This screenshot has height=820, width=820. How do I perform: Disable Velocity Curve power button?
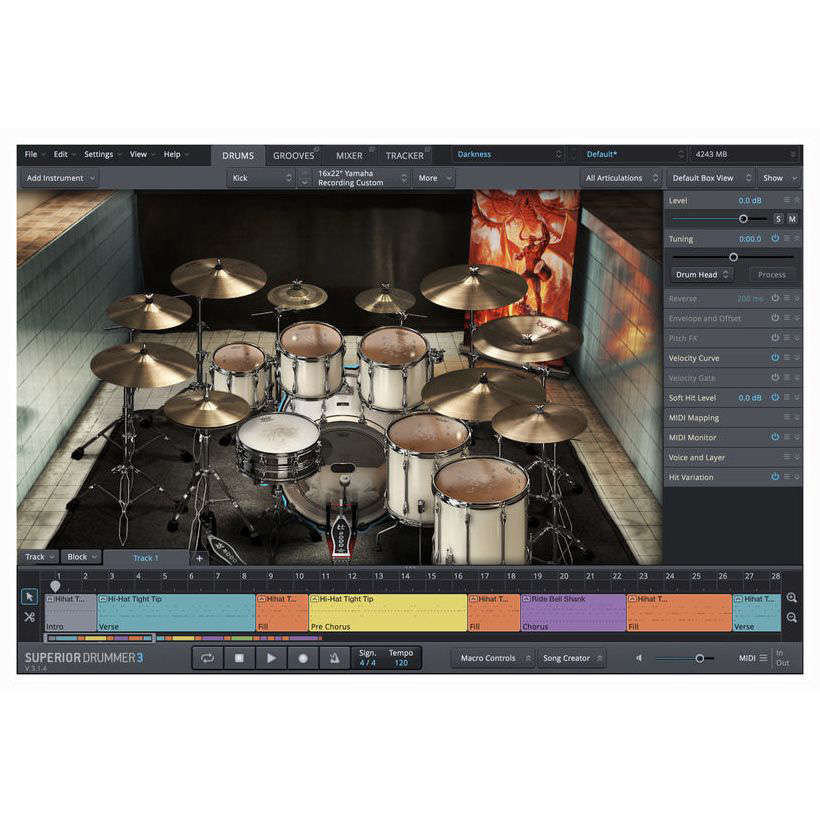coord(775,358)
